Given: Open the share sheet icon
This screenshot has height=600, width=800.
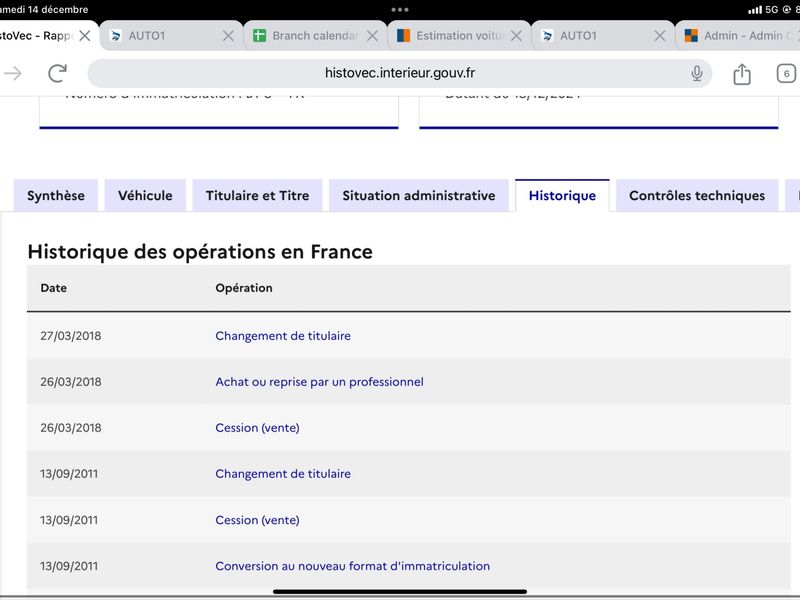Looking at the screenshot, I should (x=742, y=74).
